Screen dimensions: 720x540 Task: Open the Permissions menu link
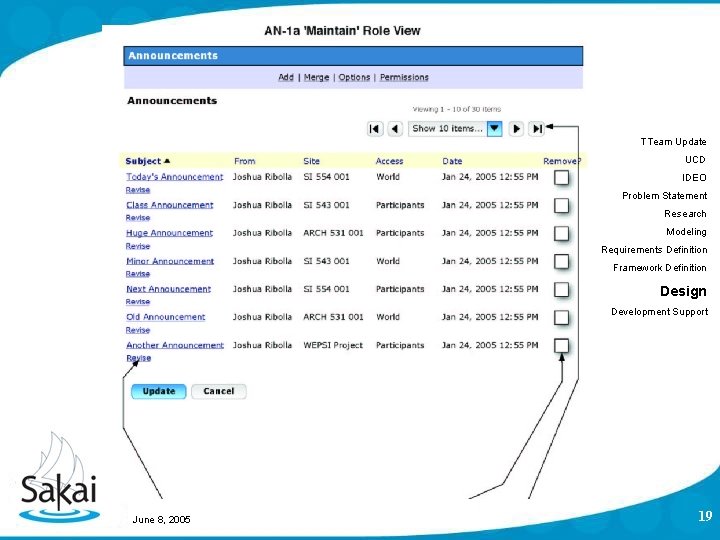click(404, 77)
